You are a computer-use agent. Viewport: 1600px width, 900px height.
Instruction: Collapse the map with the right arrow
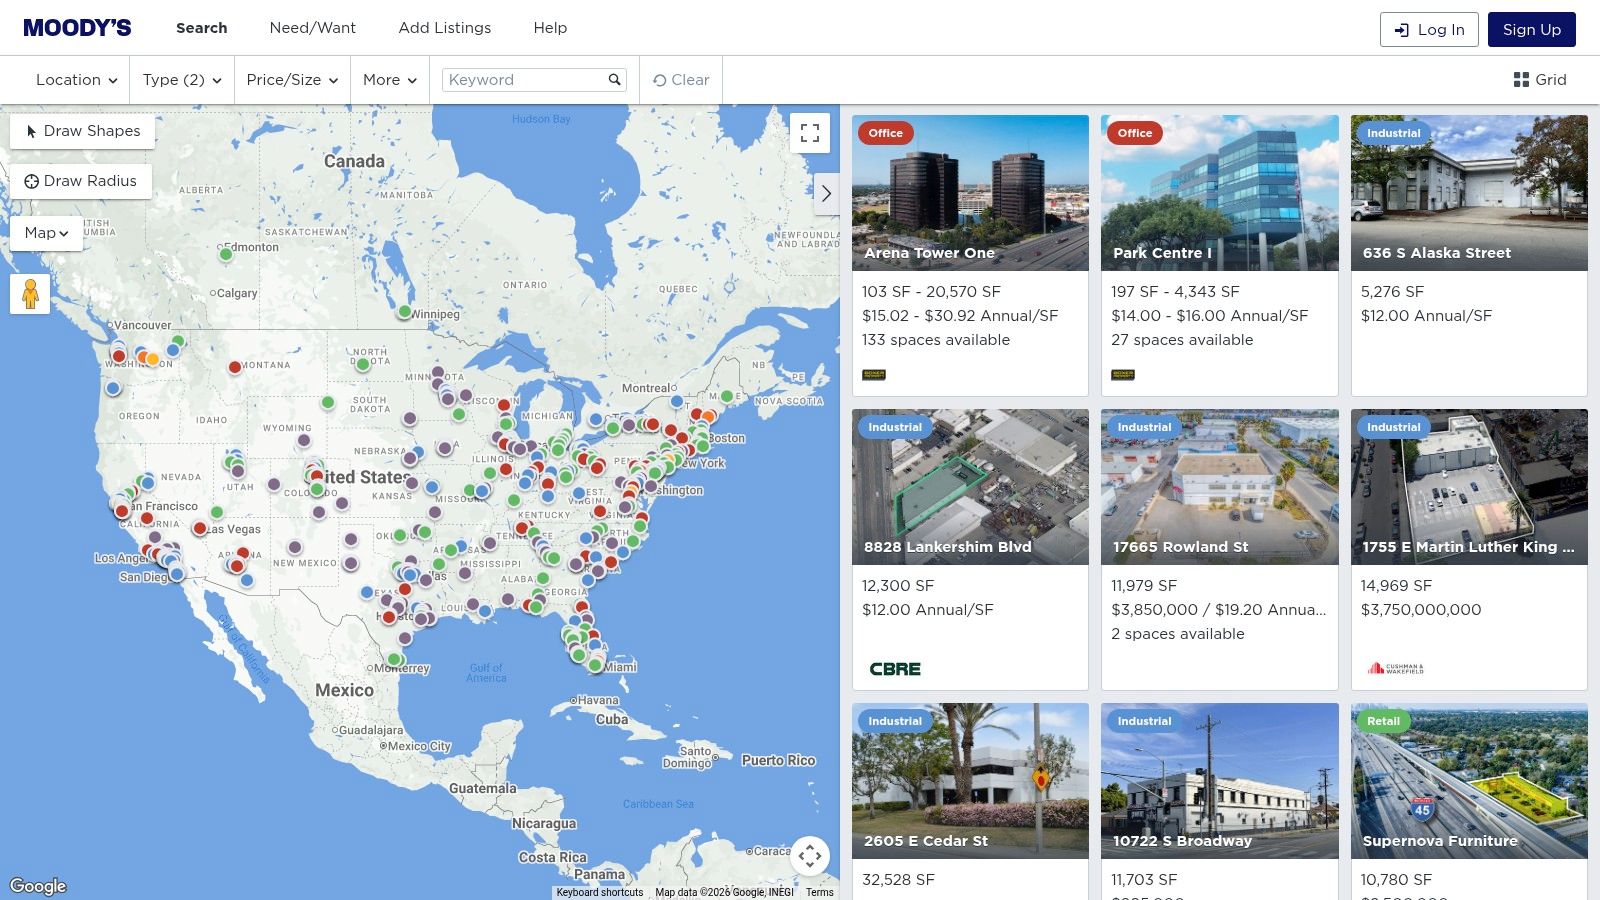pos(826,193)
